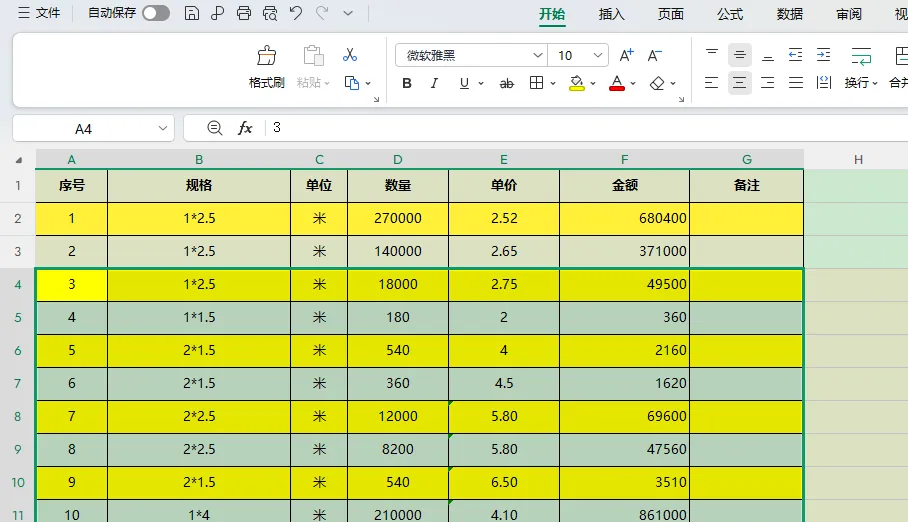Set Top vertical alignment

tap(712, 55)
